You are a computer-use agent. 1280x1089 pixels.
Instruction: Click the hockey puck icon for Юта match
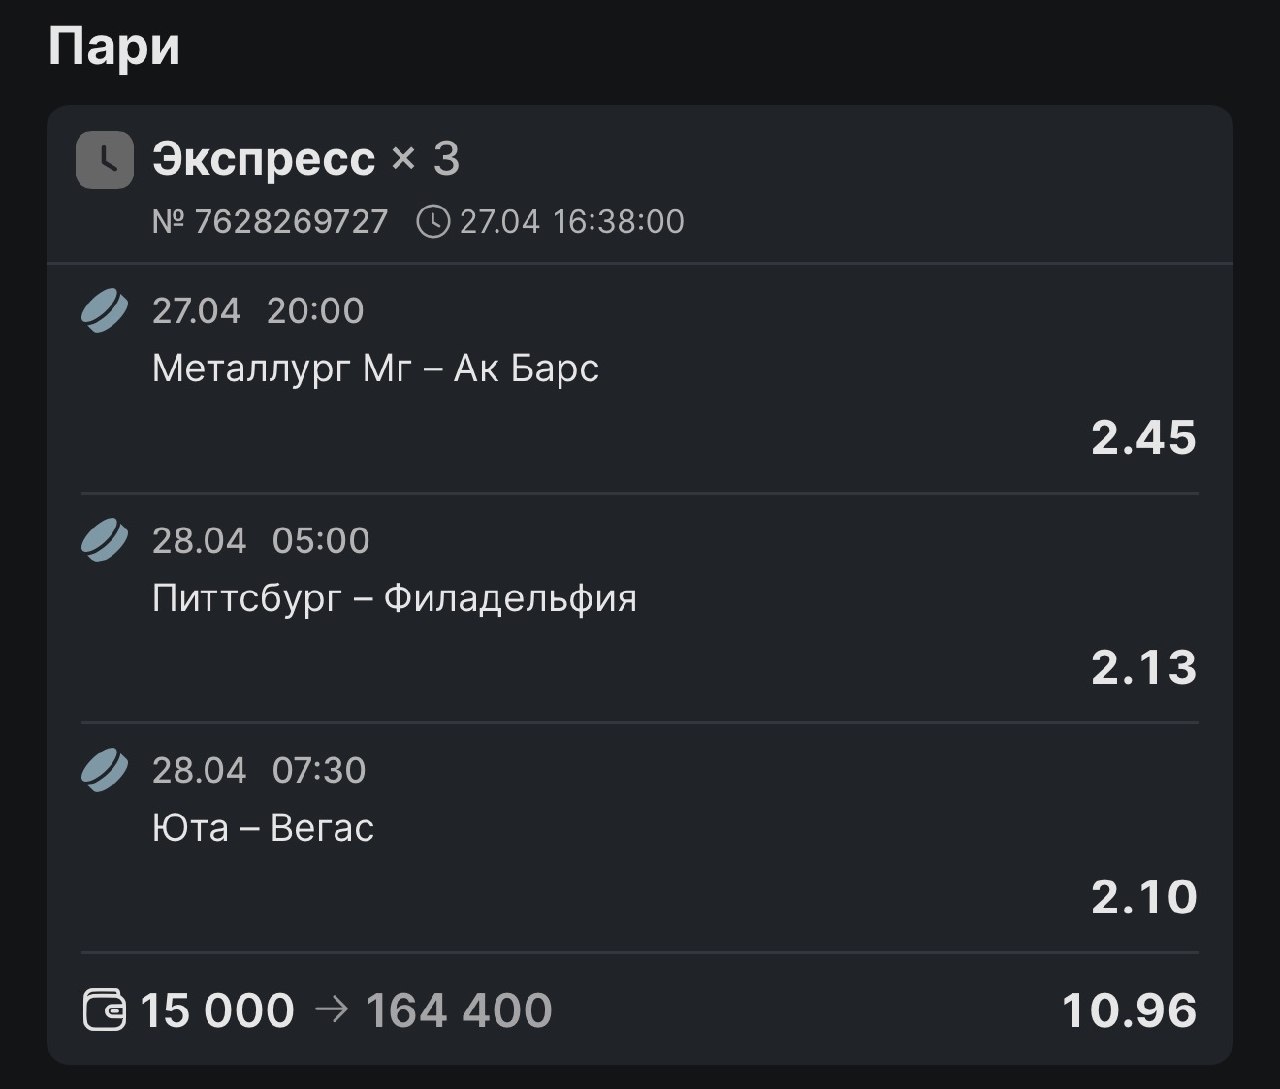pos(104,771)
